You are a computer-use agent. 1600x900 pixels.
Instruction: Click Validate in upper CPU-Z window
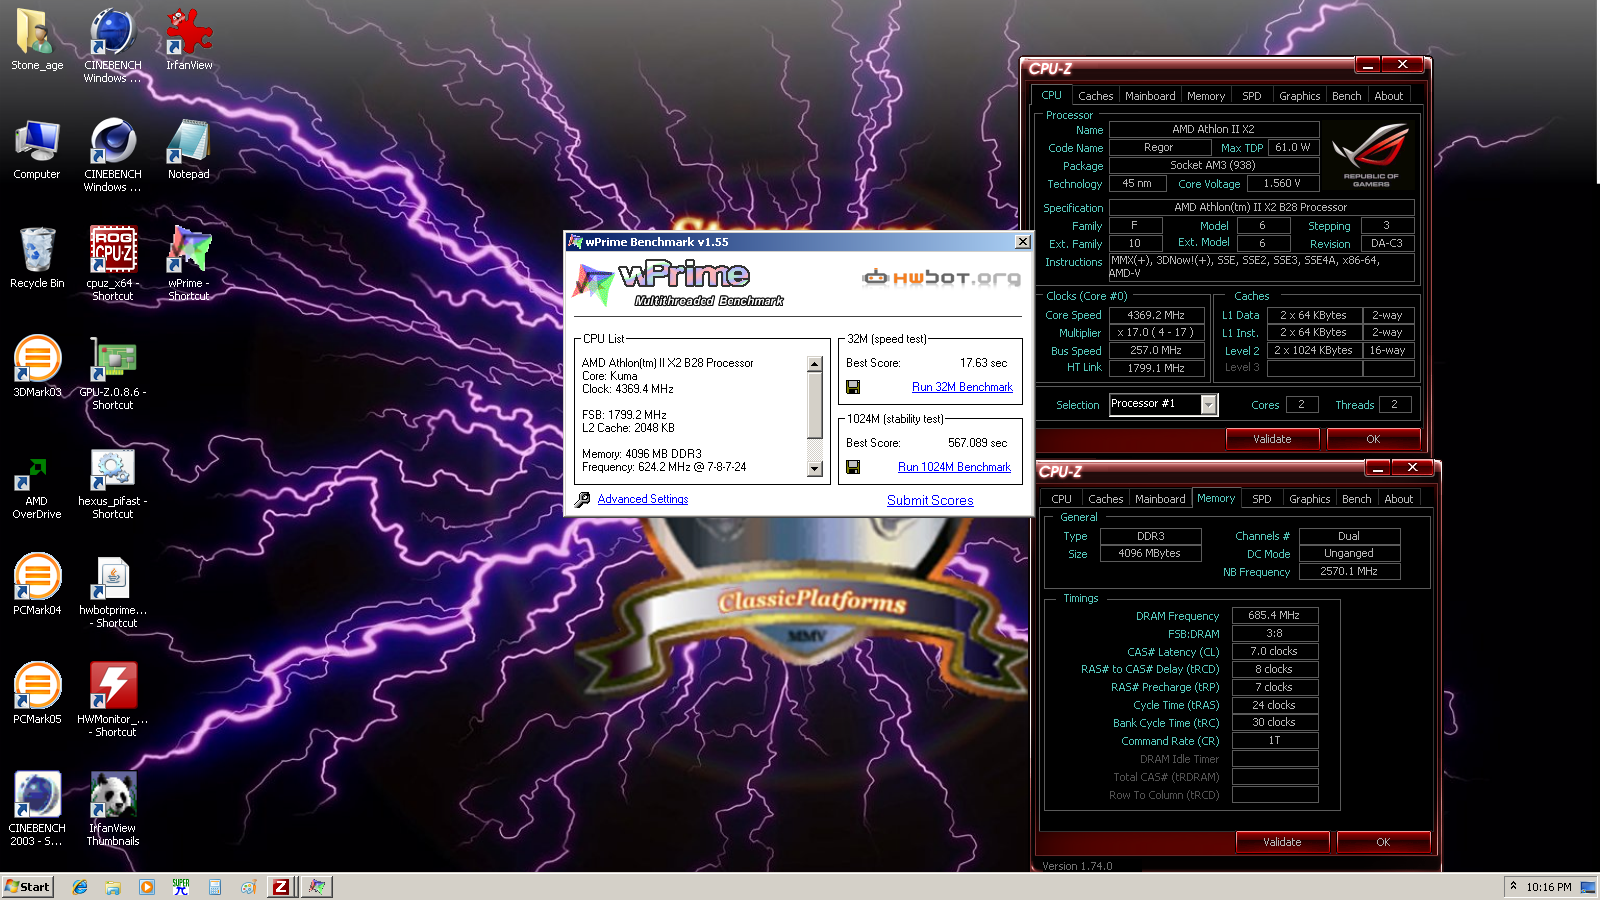point(1272,439)
